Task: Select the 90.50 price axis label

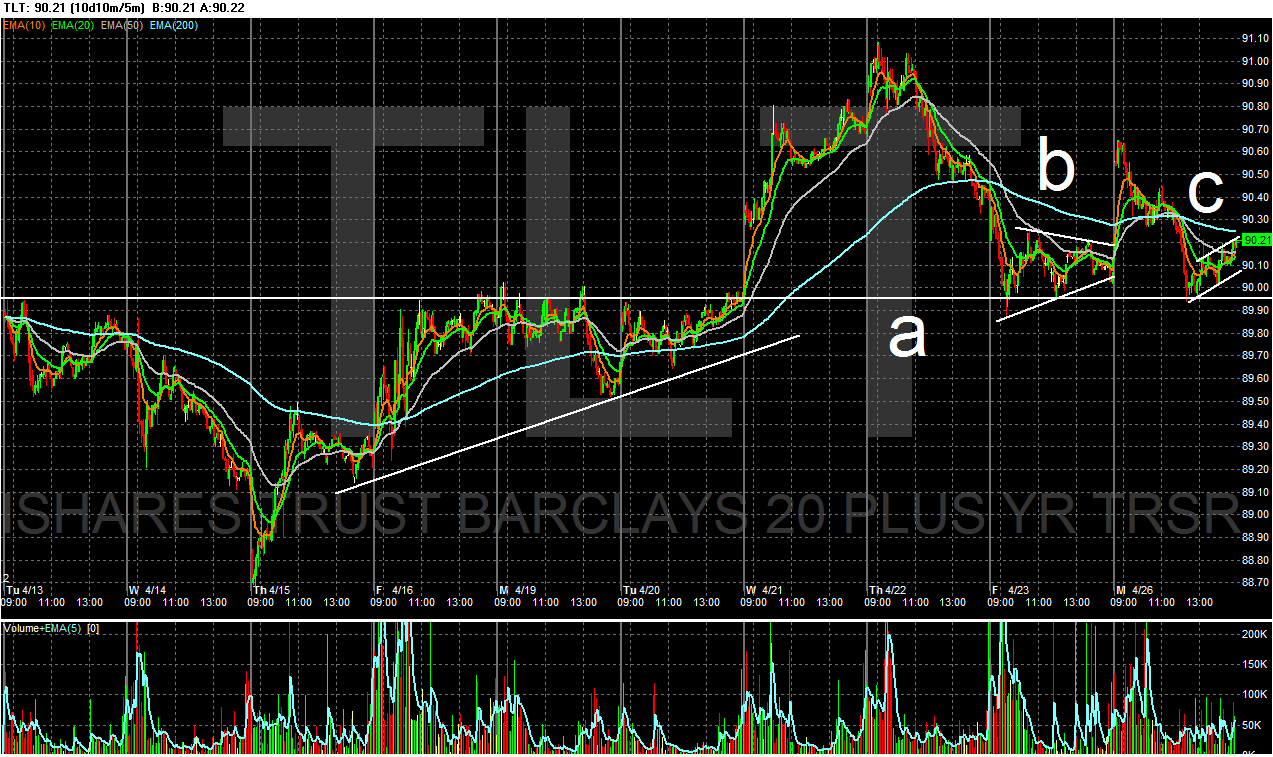Action: 1255,174
